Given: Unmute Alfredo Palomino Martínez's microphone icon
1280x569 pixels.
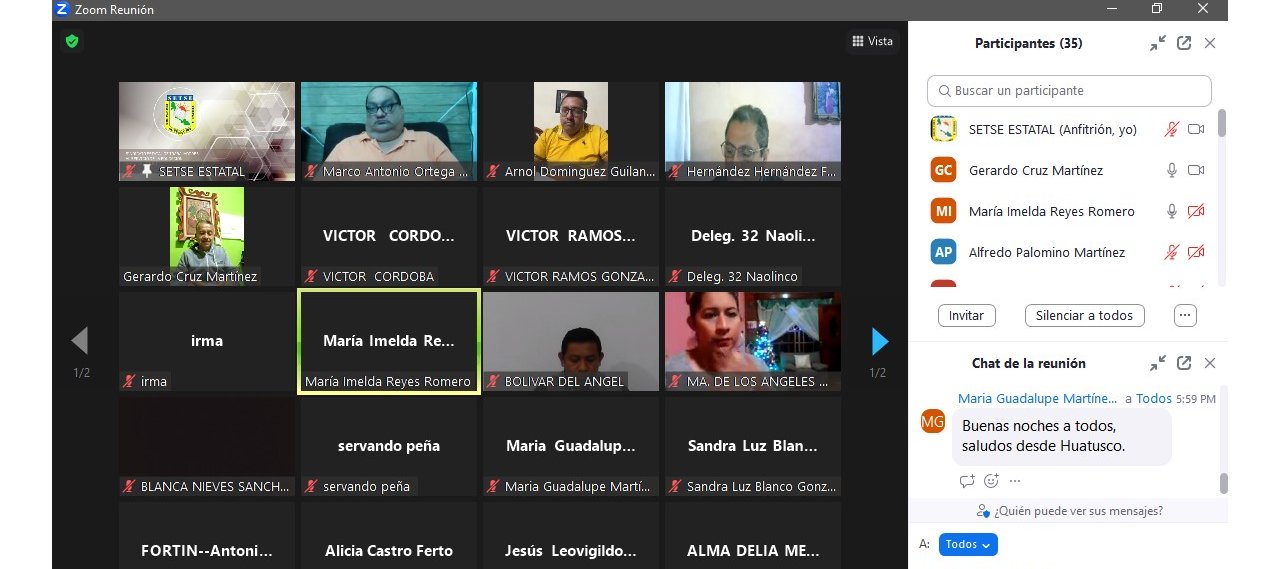Looking at the screenshot, I should (x=1172, y=252).
